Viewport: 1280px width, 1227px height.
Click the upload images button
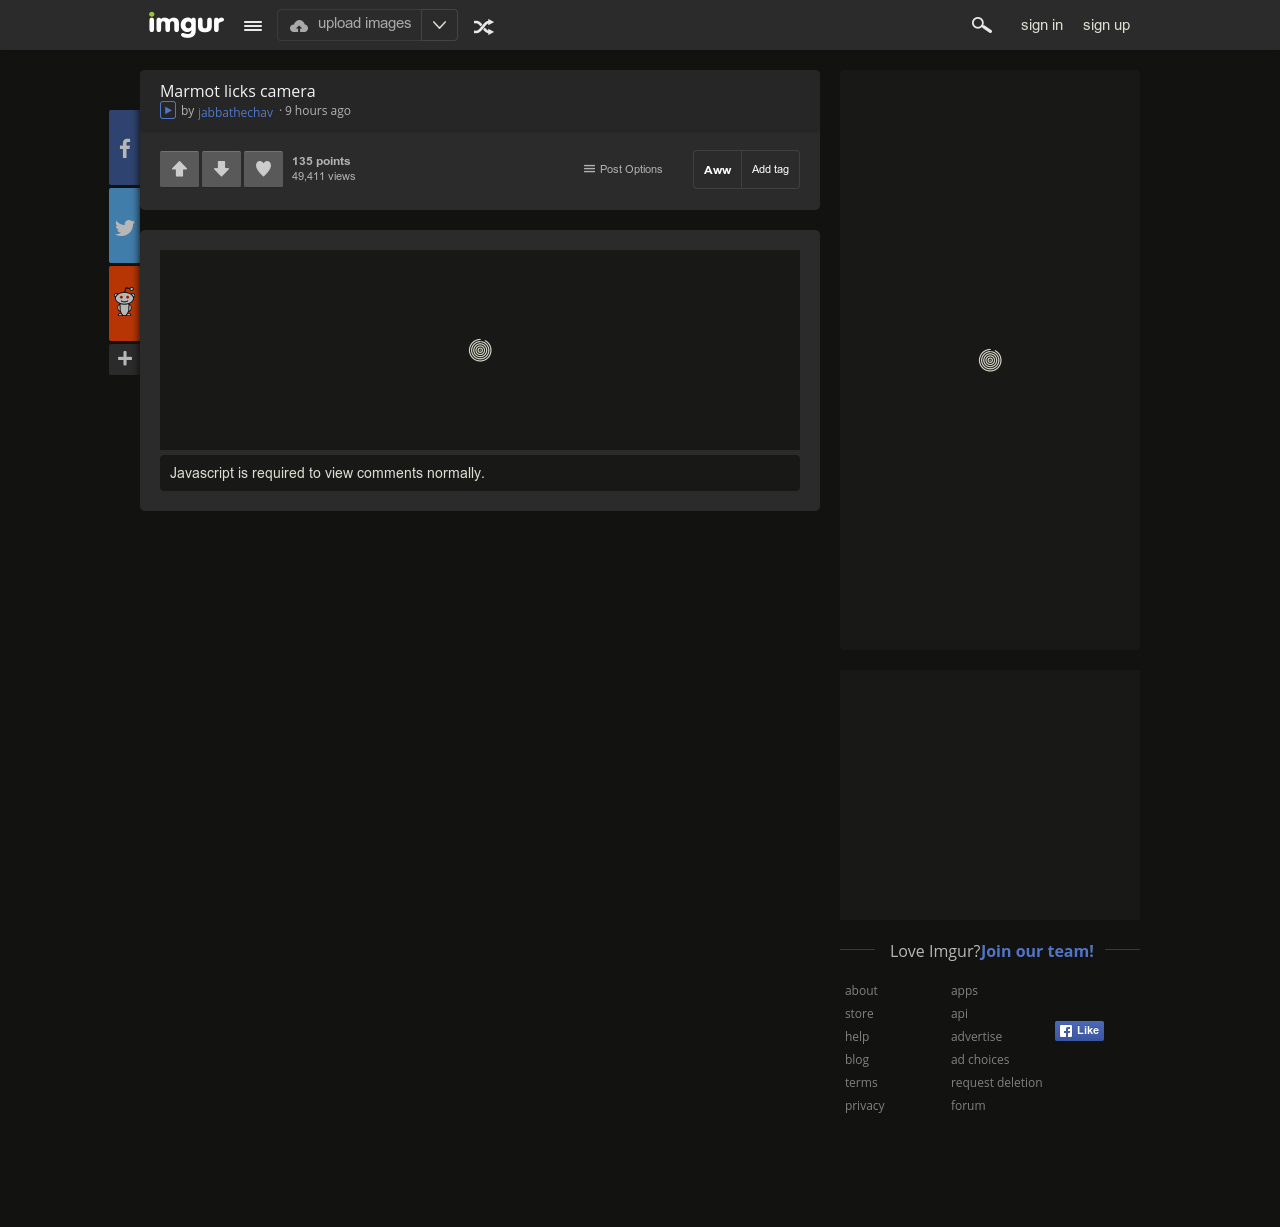350,25
